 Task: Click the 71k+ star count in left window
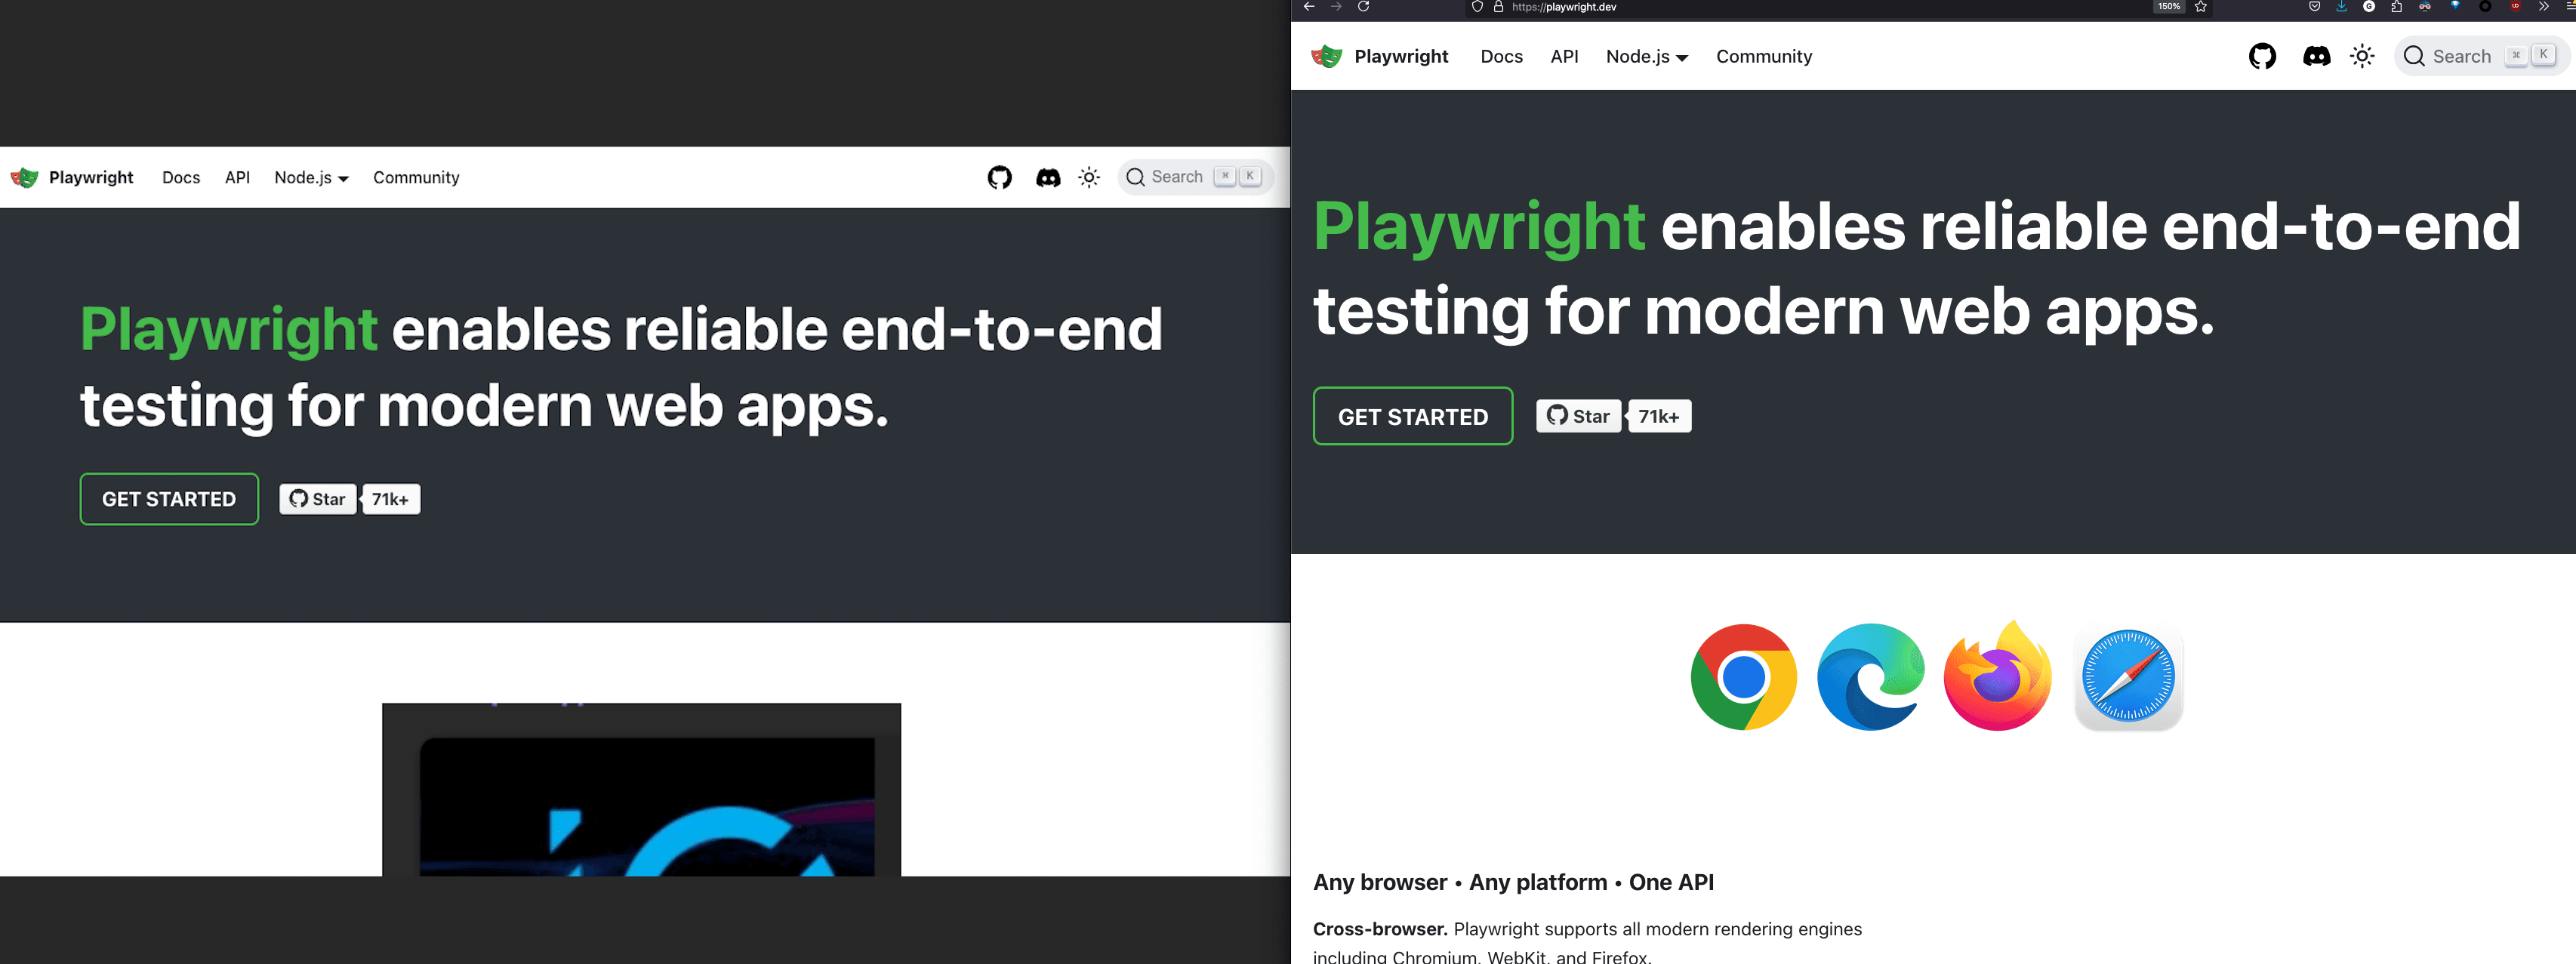click(x=390, y=499)
